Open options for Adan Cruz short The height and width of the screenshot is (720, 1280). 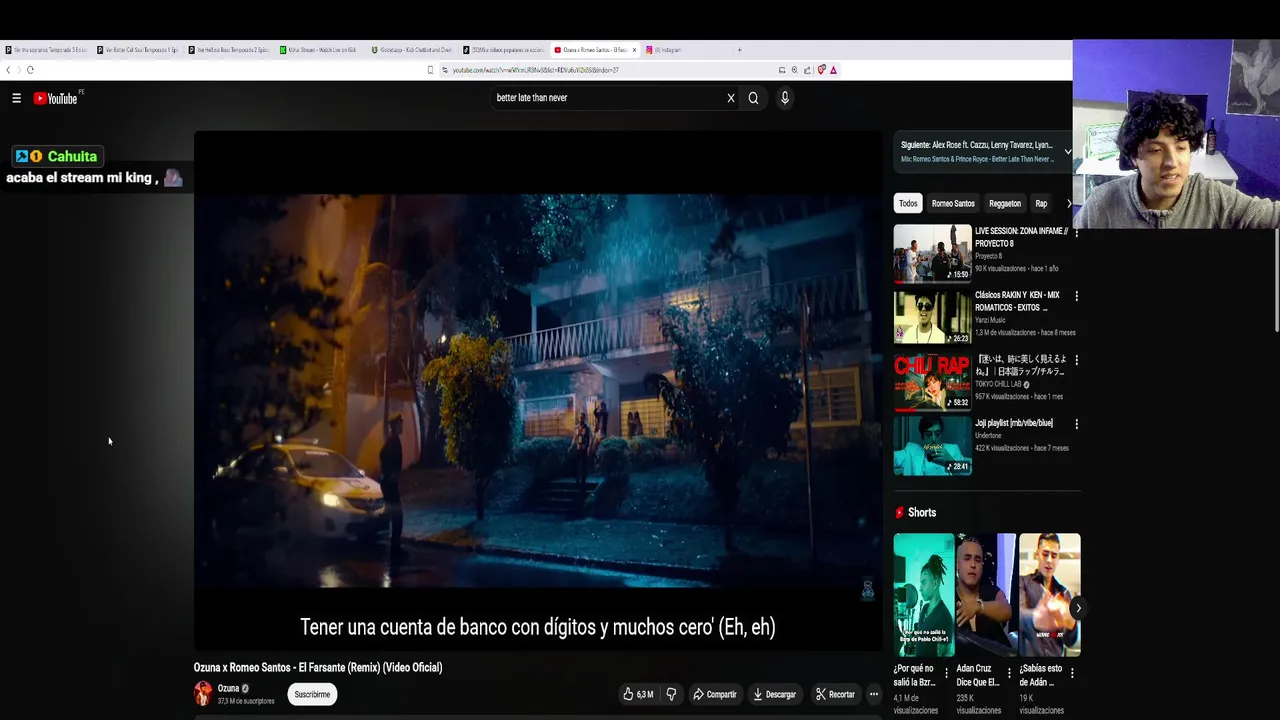click(x=1008, y=673)
